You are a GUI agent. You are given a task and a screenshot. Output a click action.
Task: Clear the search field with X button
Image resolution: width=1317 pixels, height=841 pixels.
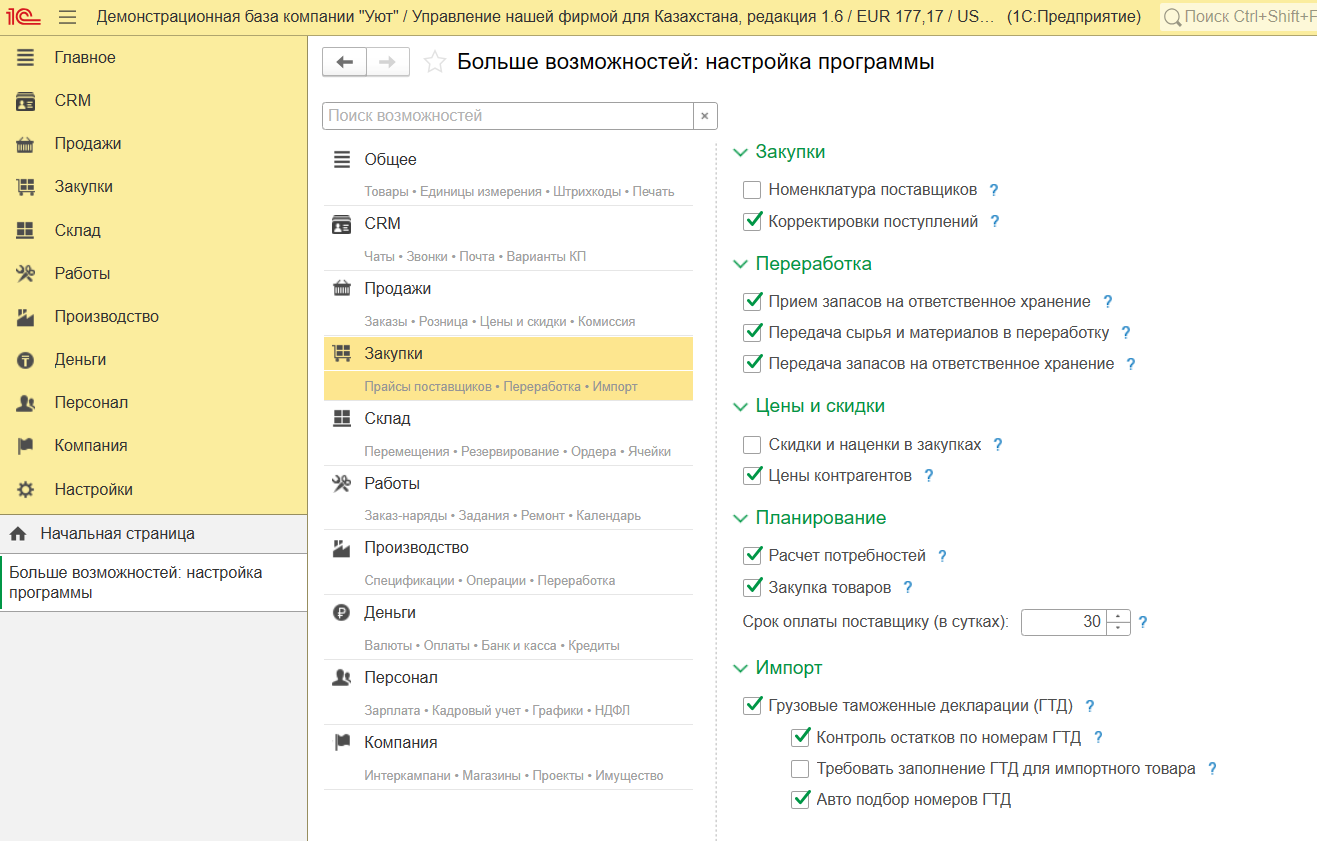[x=704, y=116]
